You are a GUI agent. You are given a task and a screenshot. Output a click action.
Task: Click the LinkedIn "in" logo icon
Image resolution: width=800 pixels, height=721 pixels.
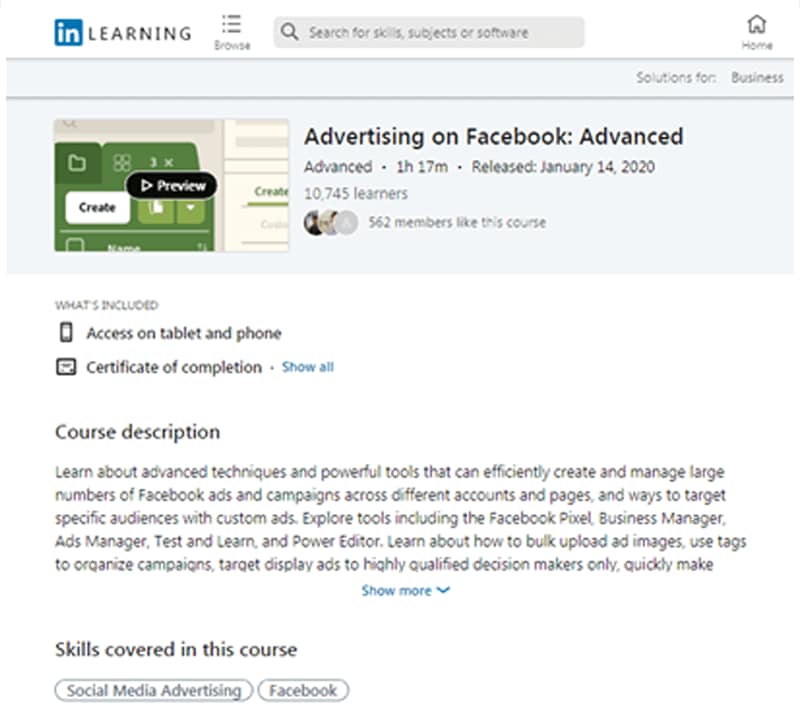(x=68, y=33)
